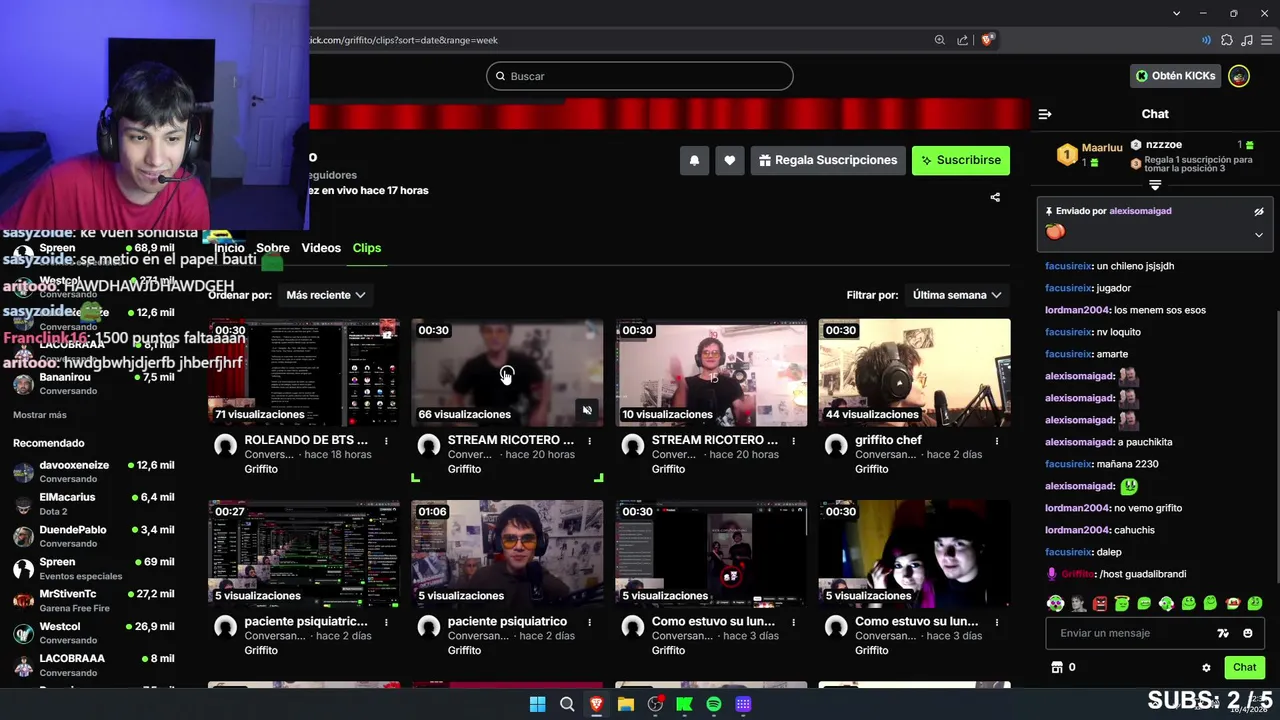Screen dimensions: 1280x720
Task: Click the Obtén KICKs button
Action: point(1176,76)
